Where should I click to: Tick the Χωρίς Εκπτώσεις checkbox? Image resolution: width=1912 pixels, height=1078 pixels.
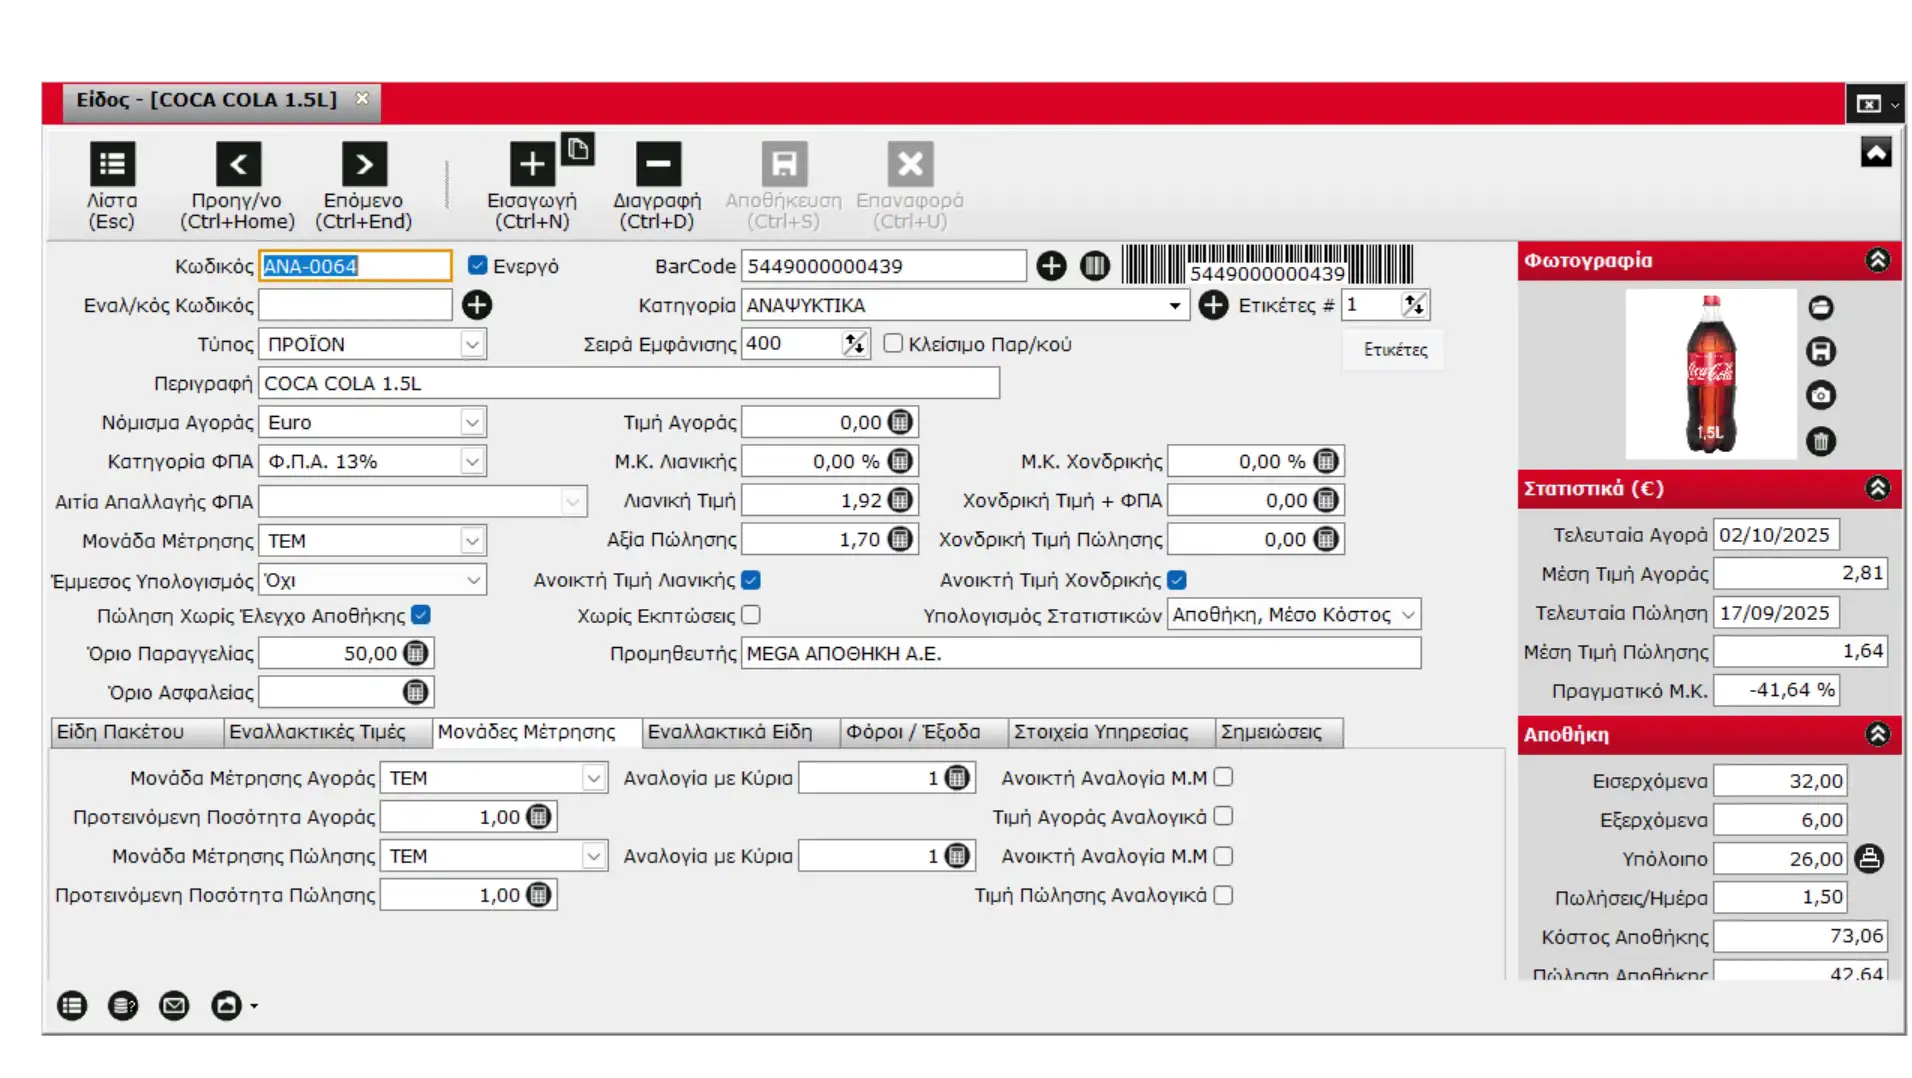(x=751, y=615)
